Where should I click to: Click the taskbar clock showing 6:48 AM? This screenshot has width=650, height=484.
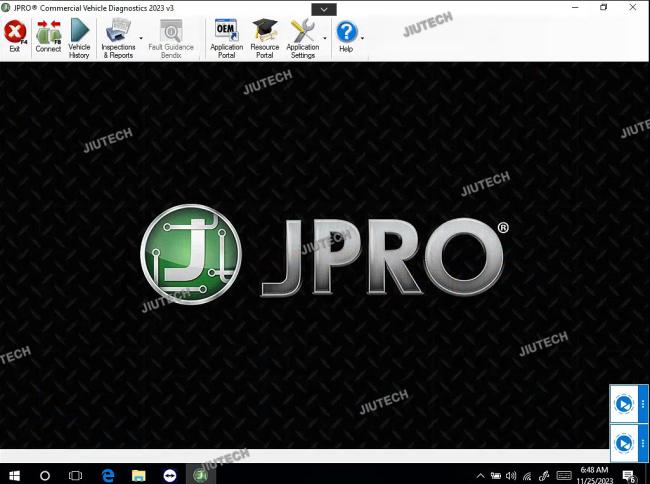tap(593, 474)
